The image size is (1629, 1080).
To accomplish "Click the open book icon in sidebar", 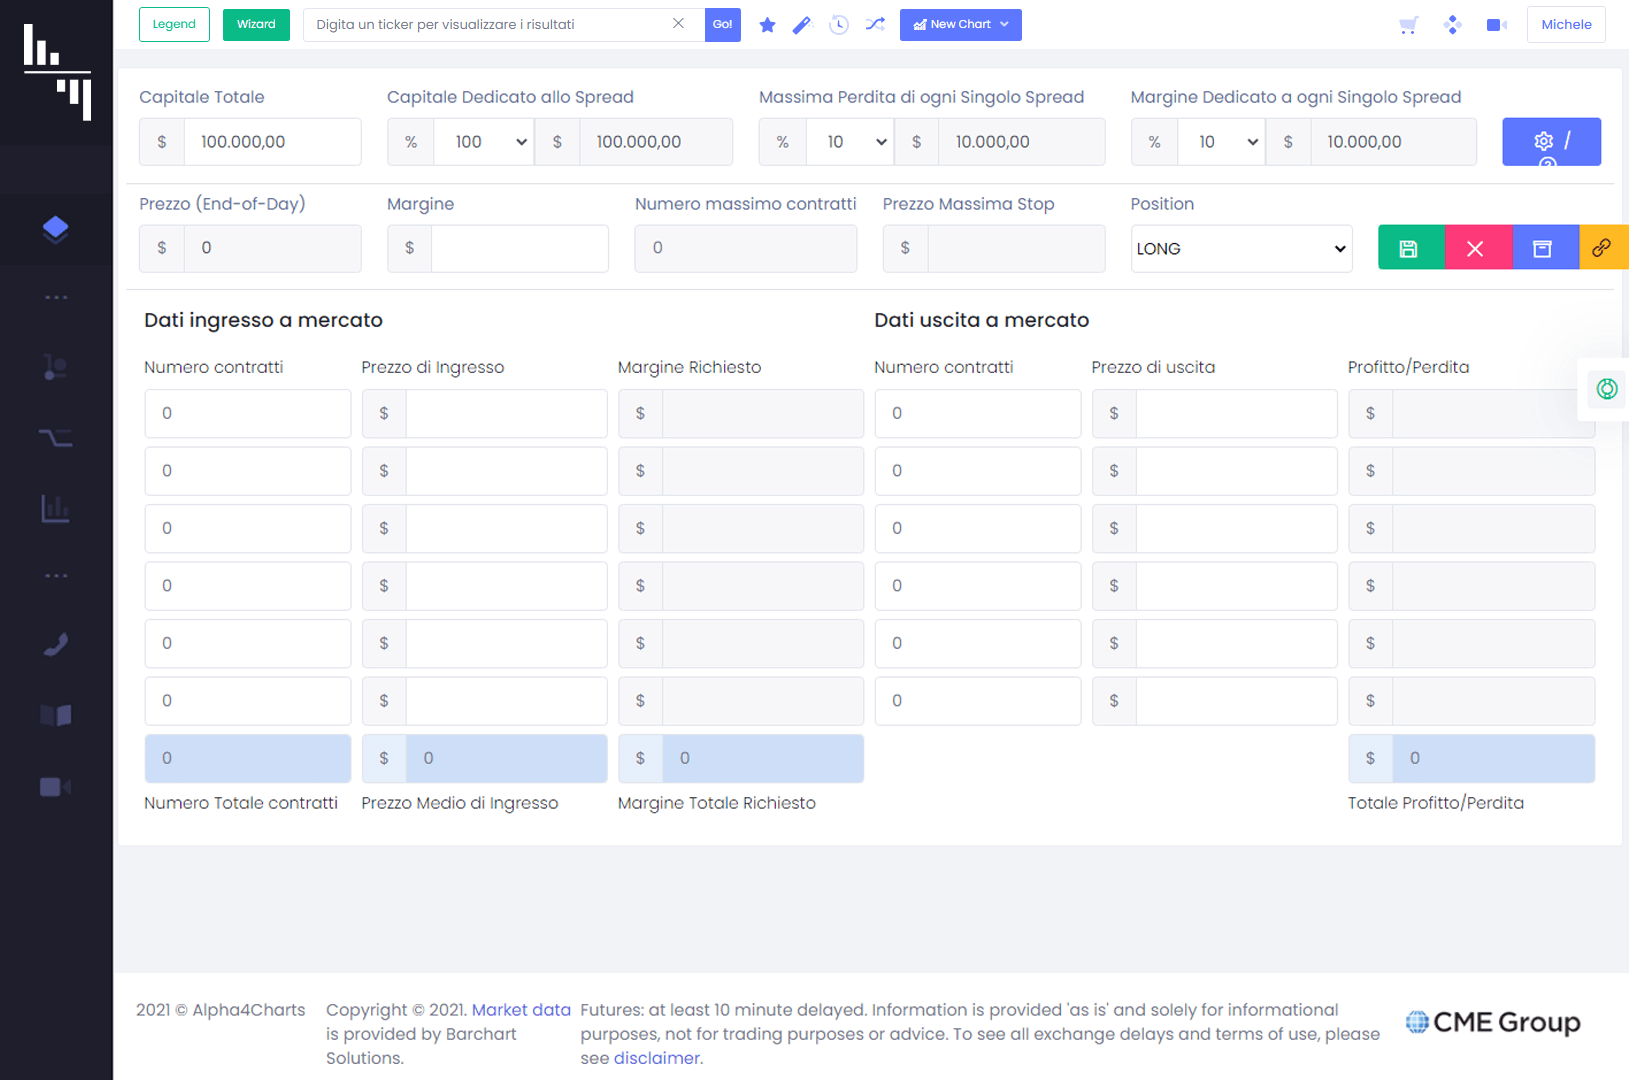I will point(56,715).
